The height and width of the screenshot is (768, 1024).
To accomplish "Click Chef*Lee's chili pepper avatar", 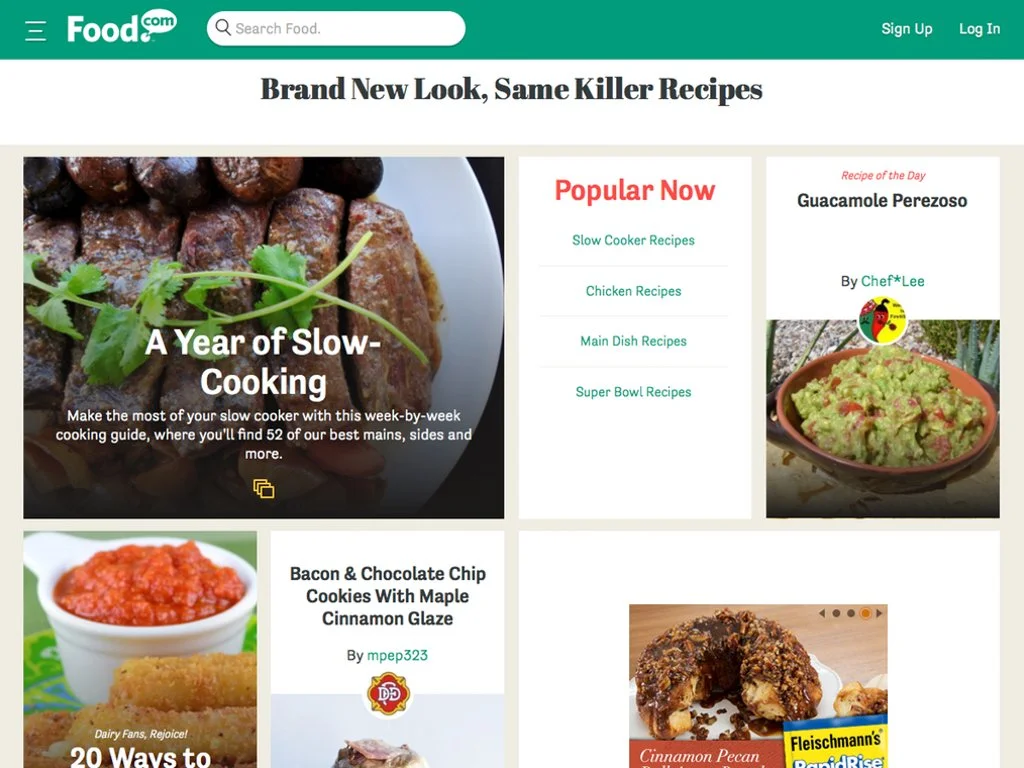I will coord(882,320).
